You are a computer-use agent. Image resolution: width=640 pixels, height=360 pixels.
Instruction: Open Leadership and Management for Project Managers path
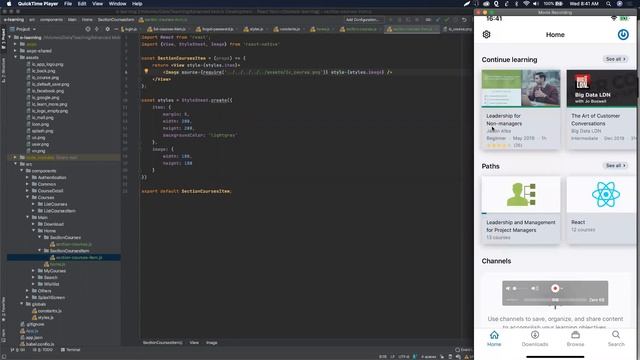pyautogui.click(x=521, y=210)
